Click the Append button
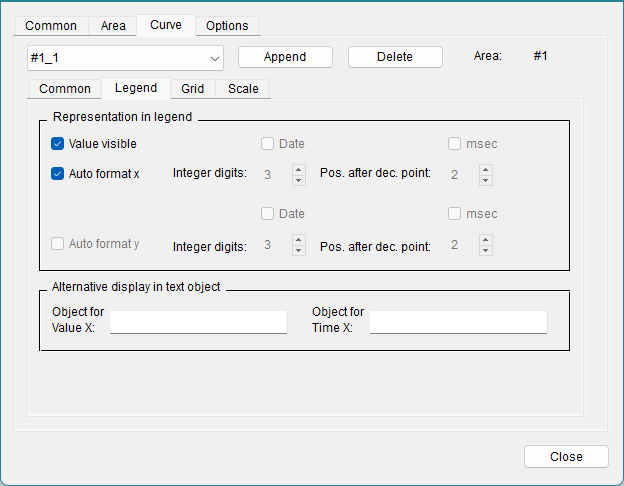 pyautogui.click(x=284, y=57)
